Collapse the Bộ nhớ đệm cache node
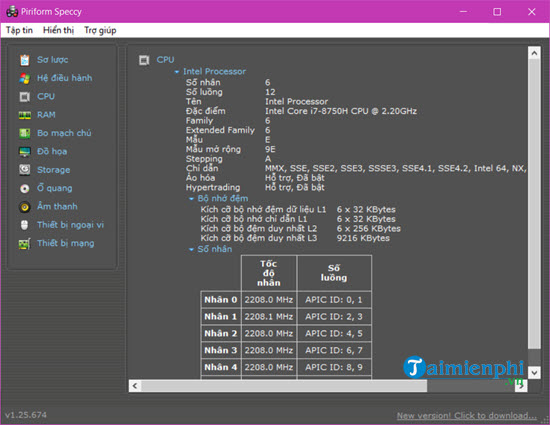Viewport: 550px width, 425px height. (191, 199)
